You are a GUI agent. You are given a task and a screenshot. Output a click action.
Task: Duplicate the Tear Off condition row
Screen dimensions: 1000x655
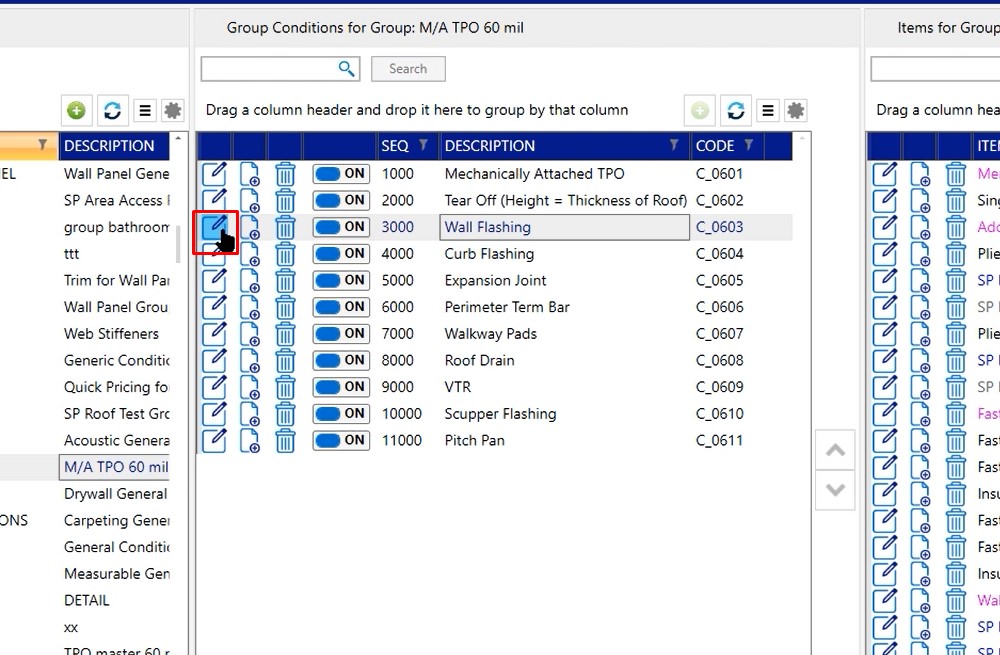pyautogui.click(x=249, y=201)
